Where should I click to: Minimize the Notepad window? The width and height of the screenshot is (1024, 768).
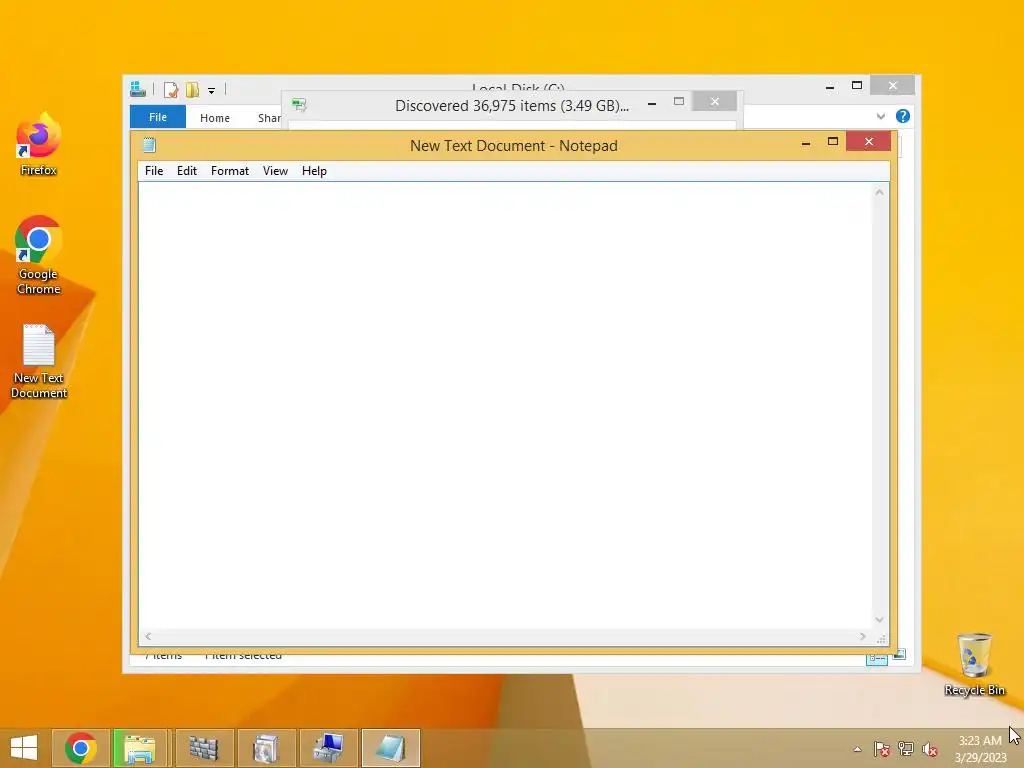tap(806, 142)
